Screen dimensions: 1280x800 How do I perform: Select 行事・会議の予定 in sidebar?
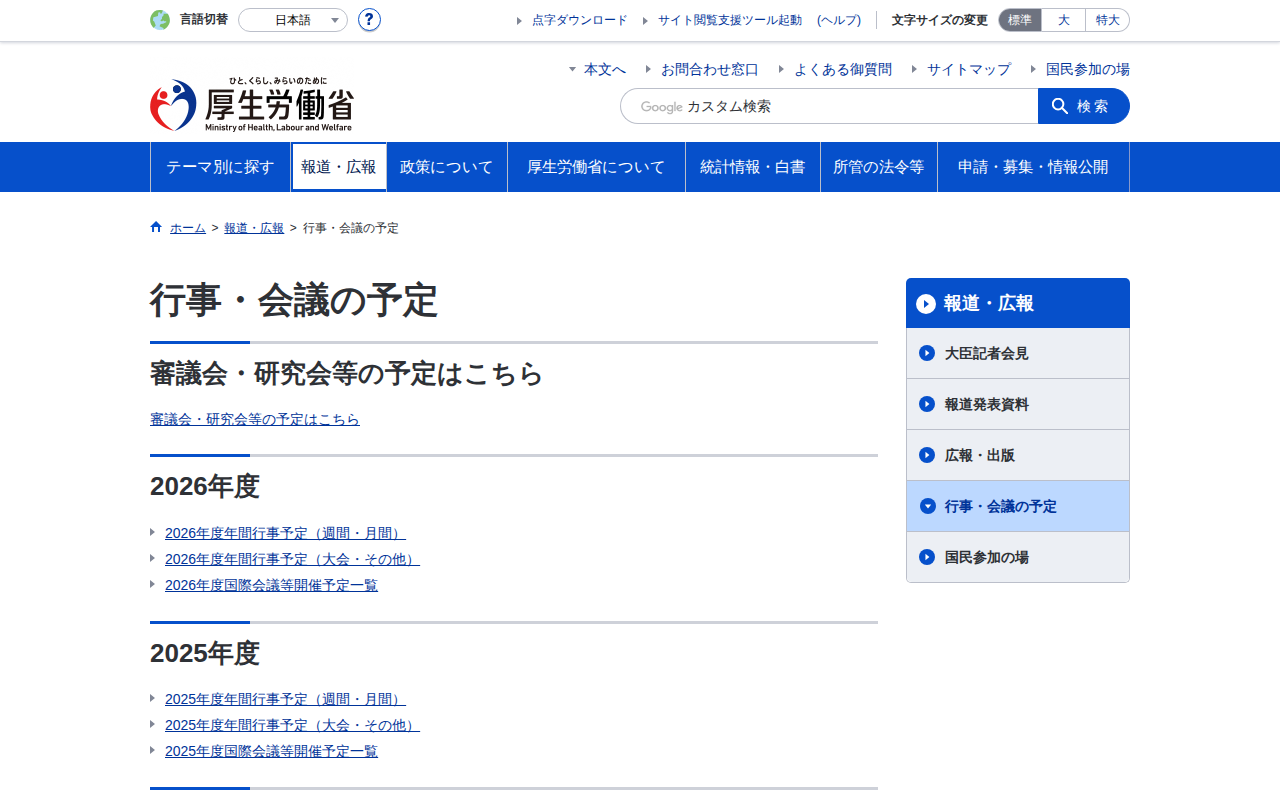pos(1018,506)
